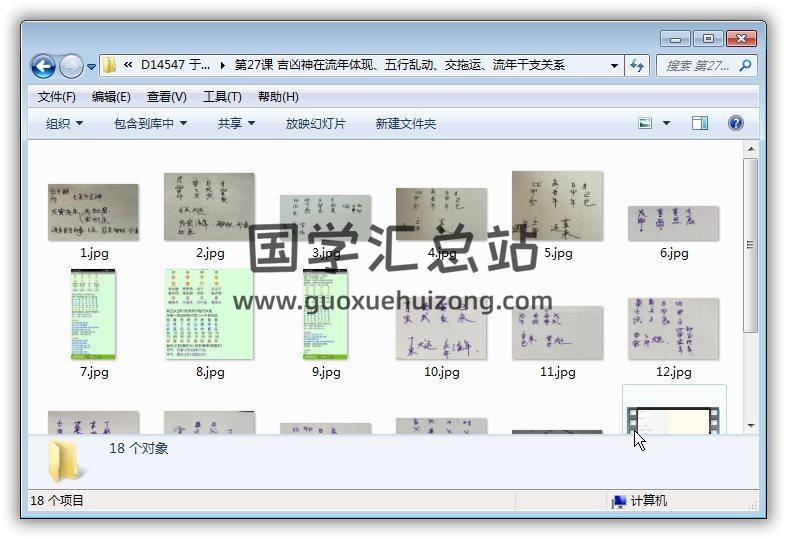Click the Forward navigation arrow button
The width and height of the screenshot is (787, 539).
(x=71, y=66)
